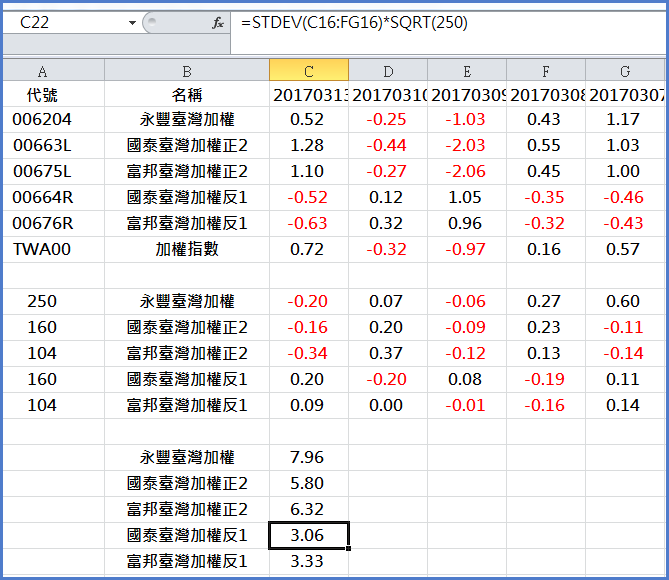Select cell containing 250 in column A
Viewport: 669px width, 580px height.
coord(53,302)
